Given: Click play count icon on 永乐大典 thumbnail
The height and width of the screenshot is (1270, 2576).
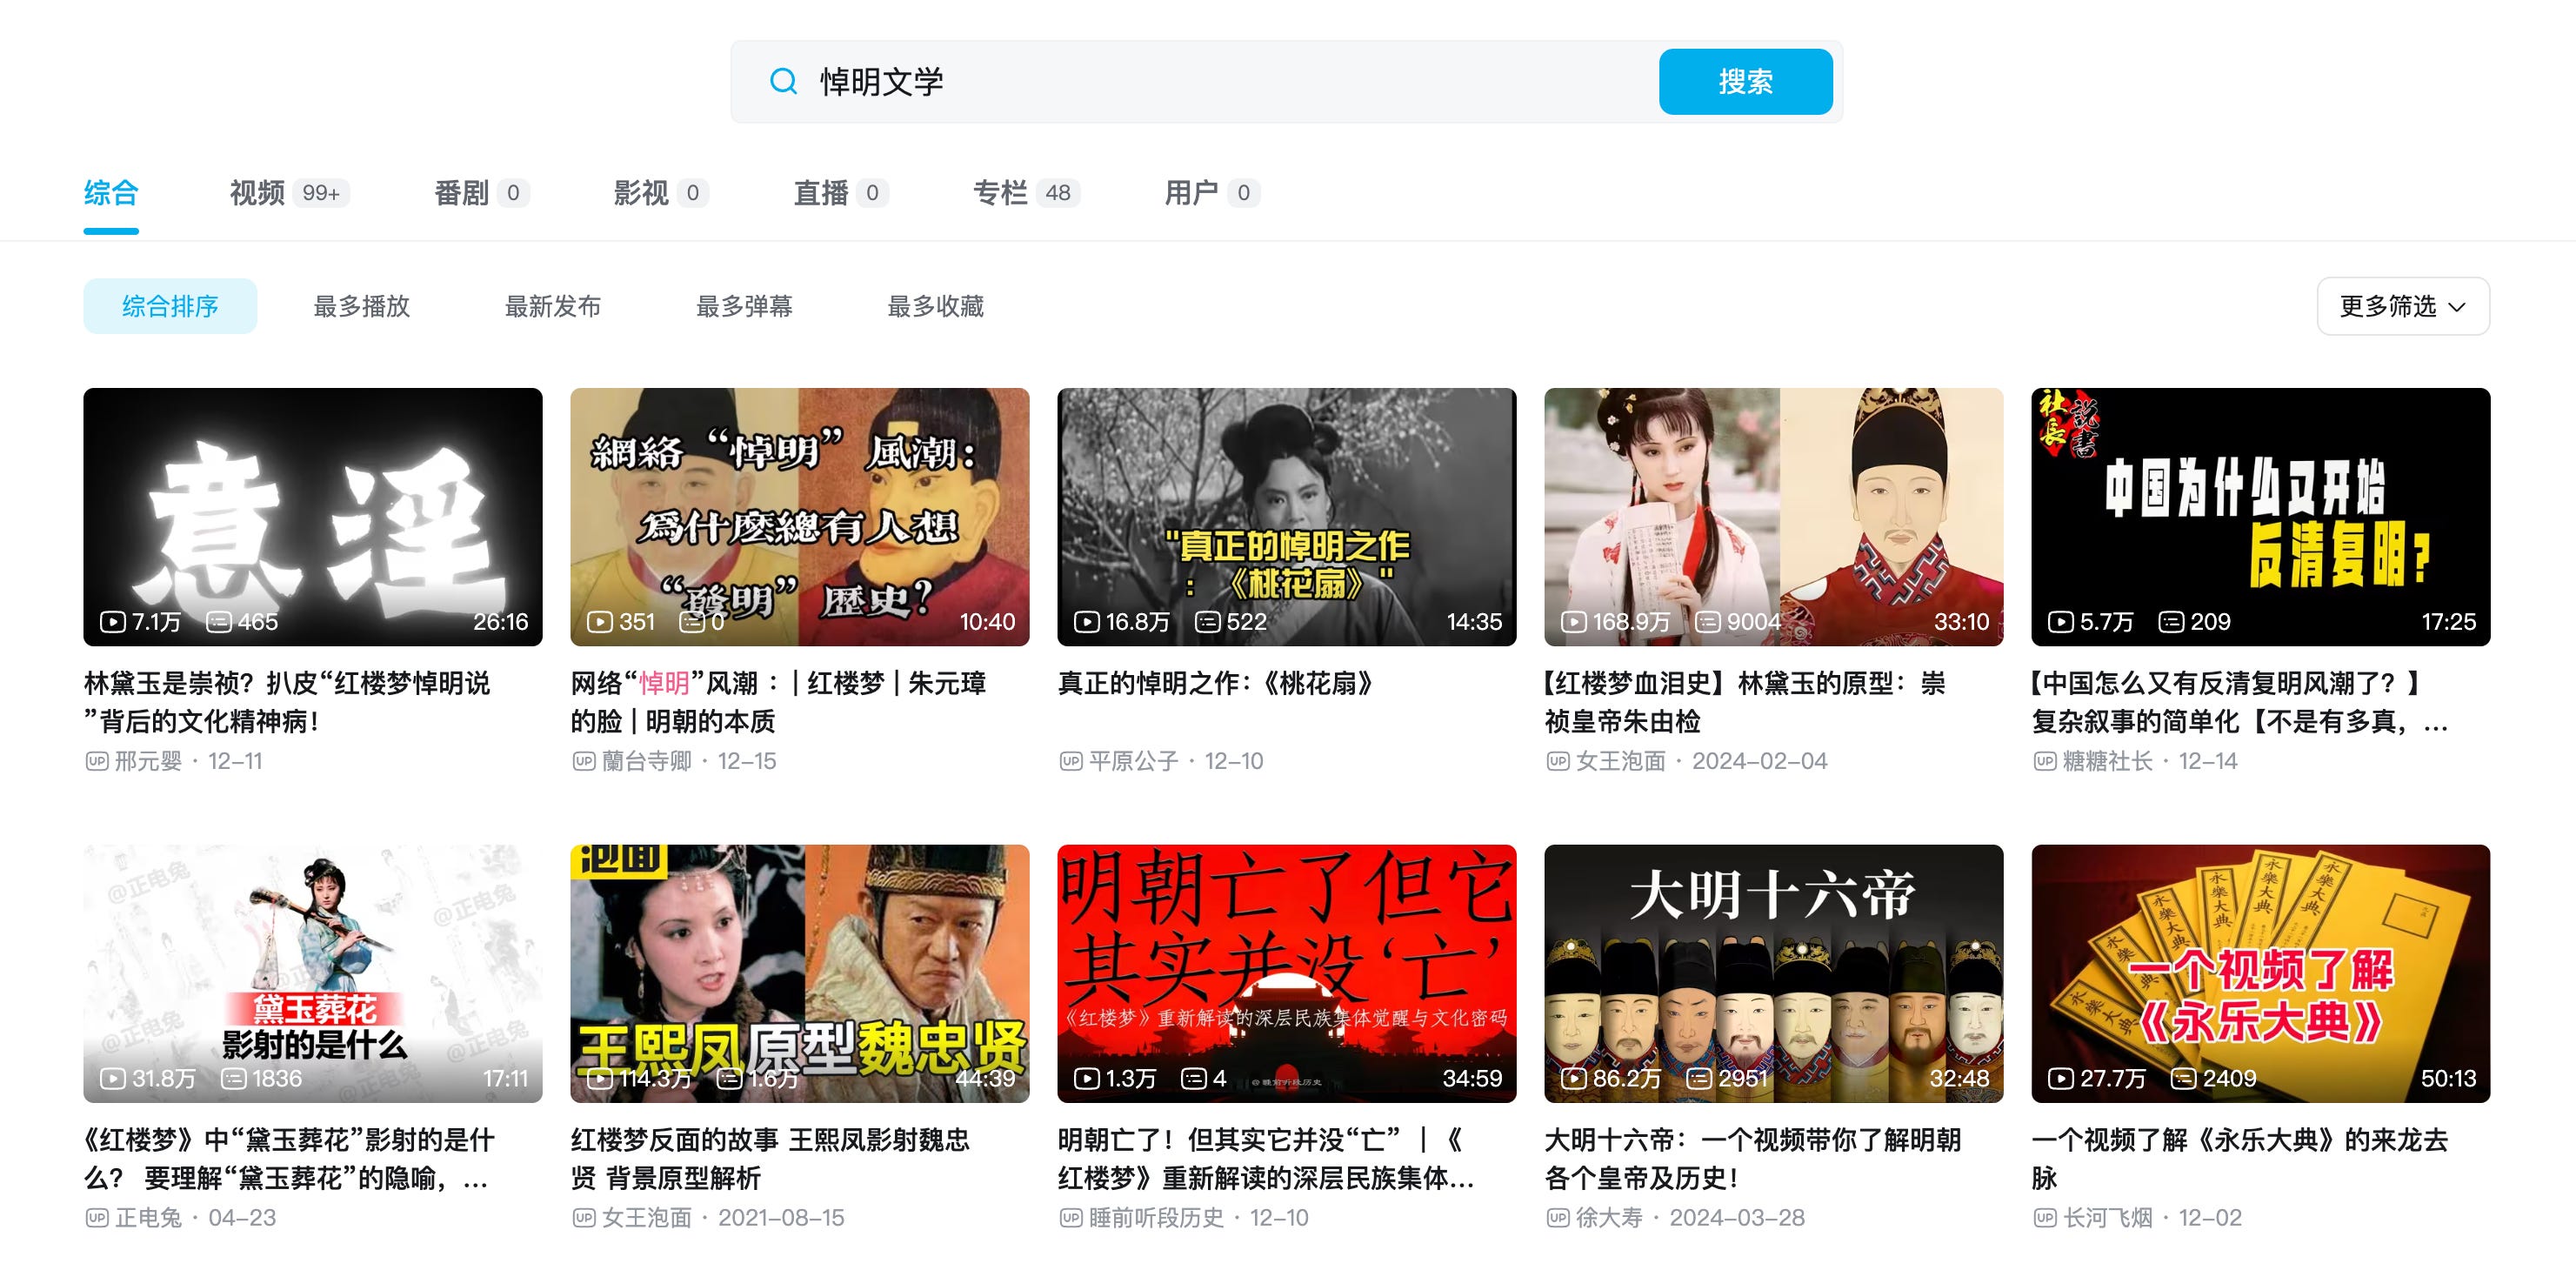Looking at the screenshot, I should click(2060, 1079).
